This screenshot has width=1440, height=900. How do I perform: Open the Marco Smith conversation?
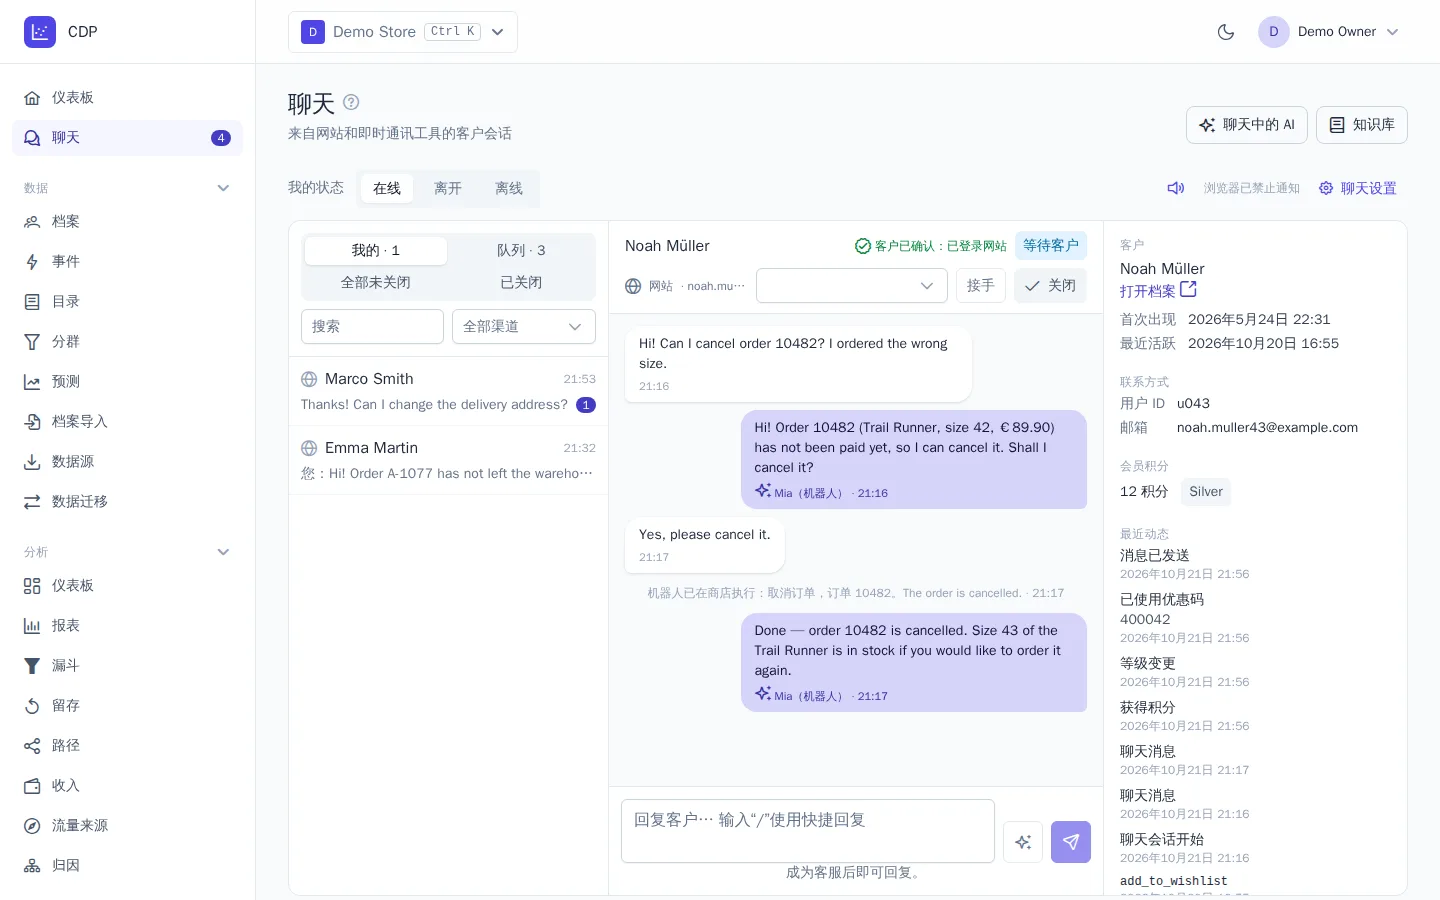coord(448,391)
